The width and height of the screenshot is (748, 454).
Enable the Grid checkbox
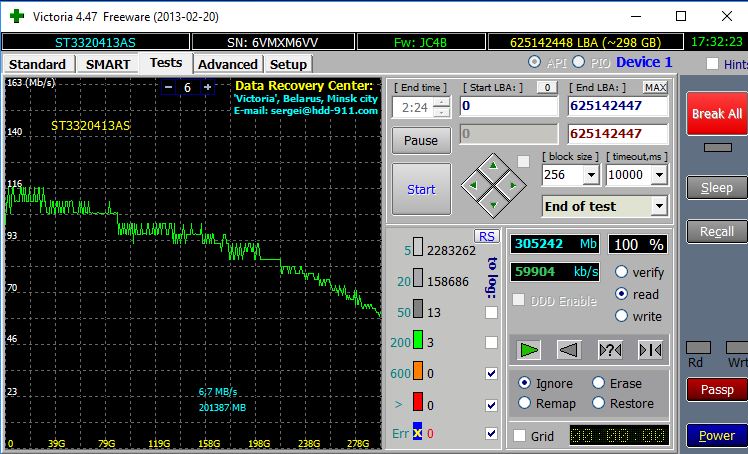tap(520, 436)
